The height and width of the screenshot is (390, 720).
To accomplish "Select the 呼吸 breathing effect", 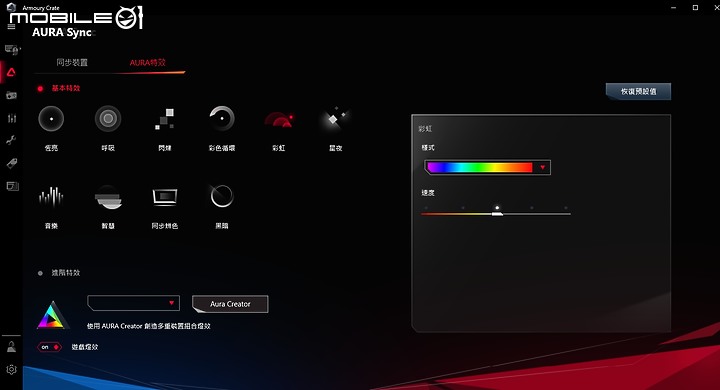I will 108,119.
